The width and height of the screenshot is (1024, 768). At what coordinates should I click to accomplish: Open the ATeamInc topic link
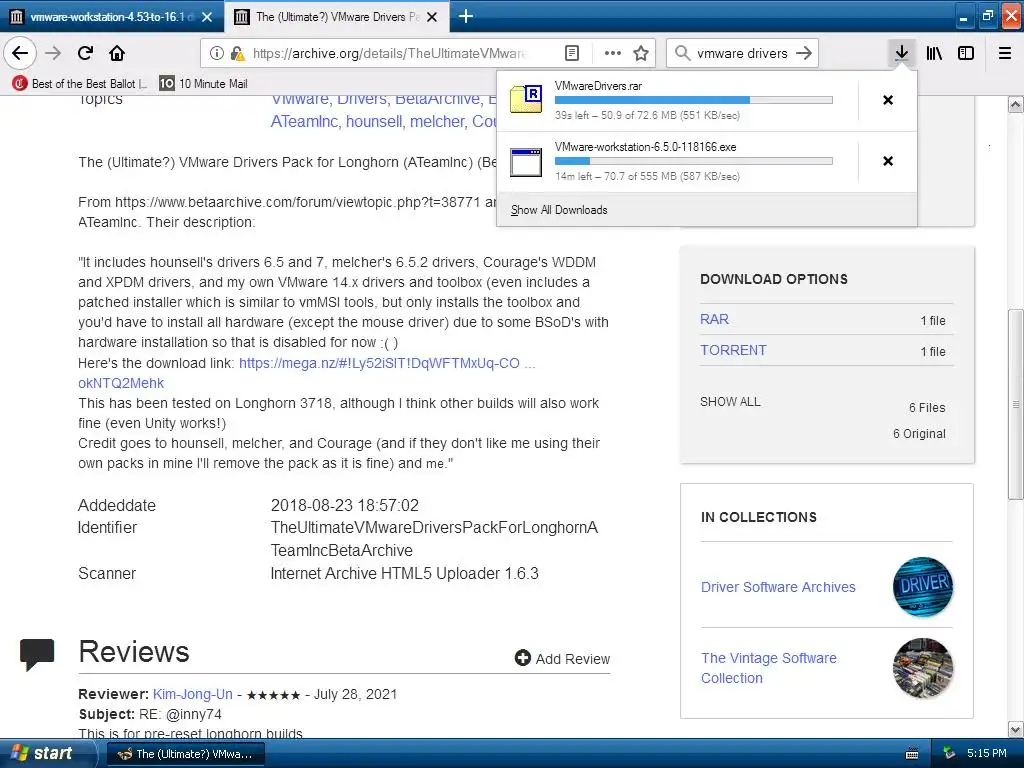(x=304, y=121)
